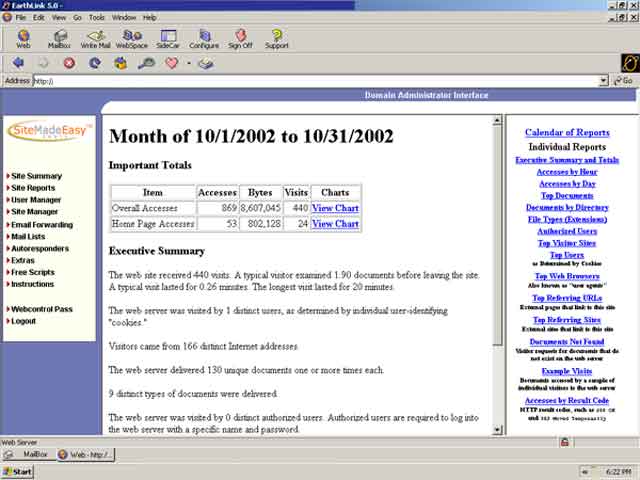
Task: Open the MailBox toolbar icon
Action: pos(59,38)
